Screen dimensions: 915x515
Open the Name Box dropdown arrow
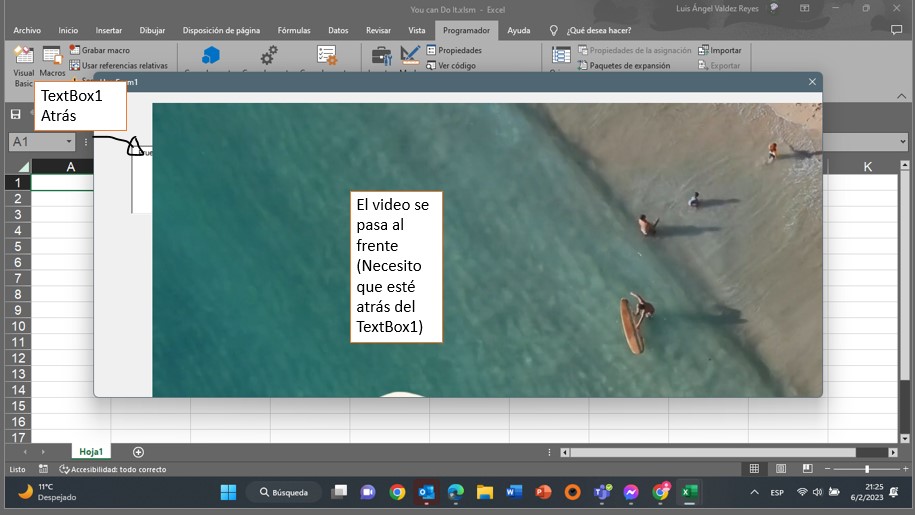coord(69,142)
